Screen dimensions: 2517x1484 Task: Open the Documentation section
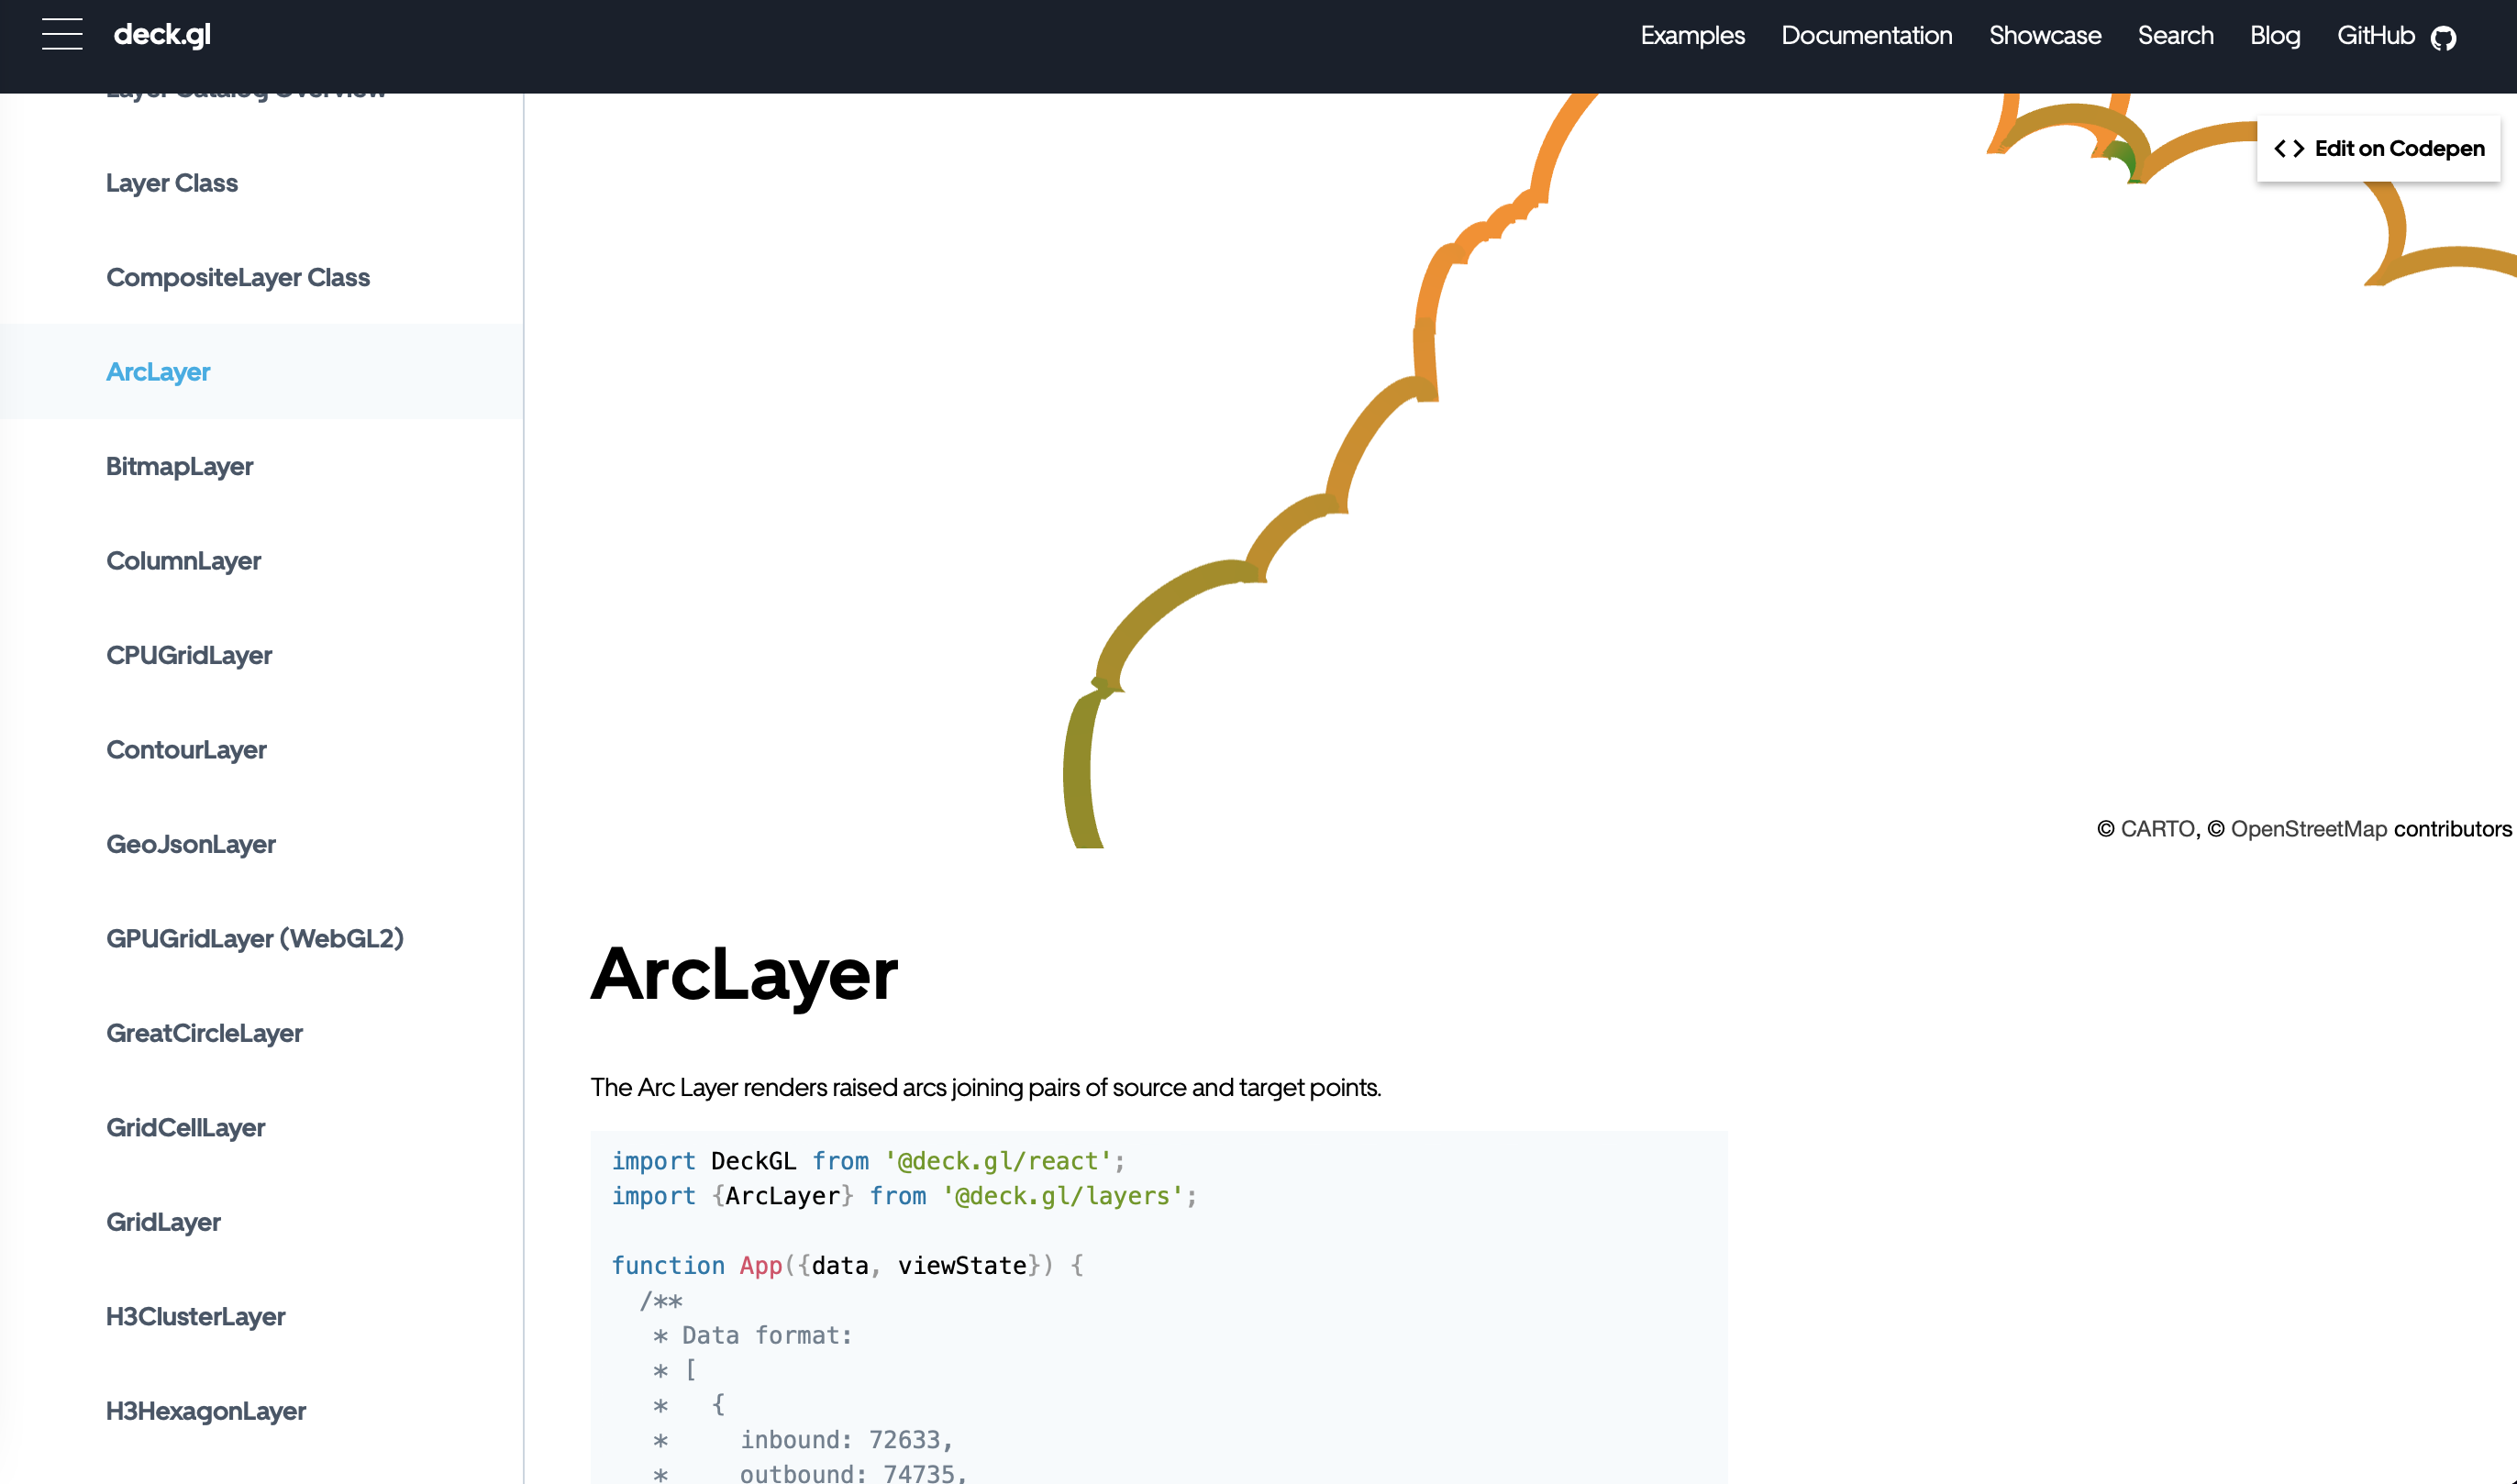click(1866, 36)
